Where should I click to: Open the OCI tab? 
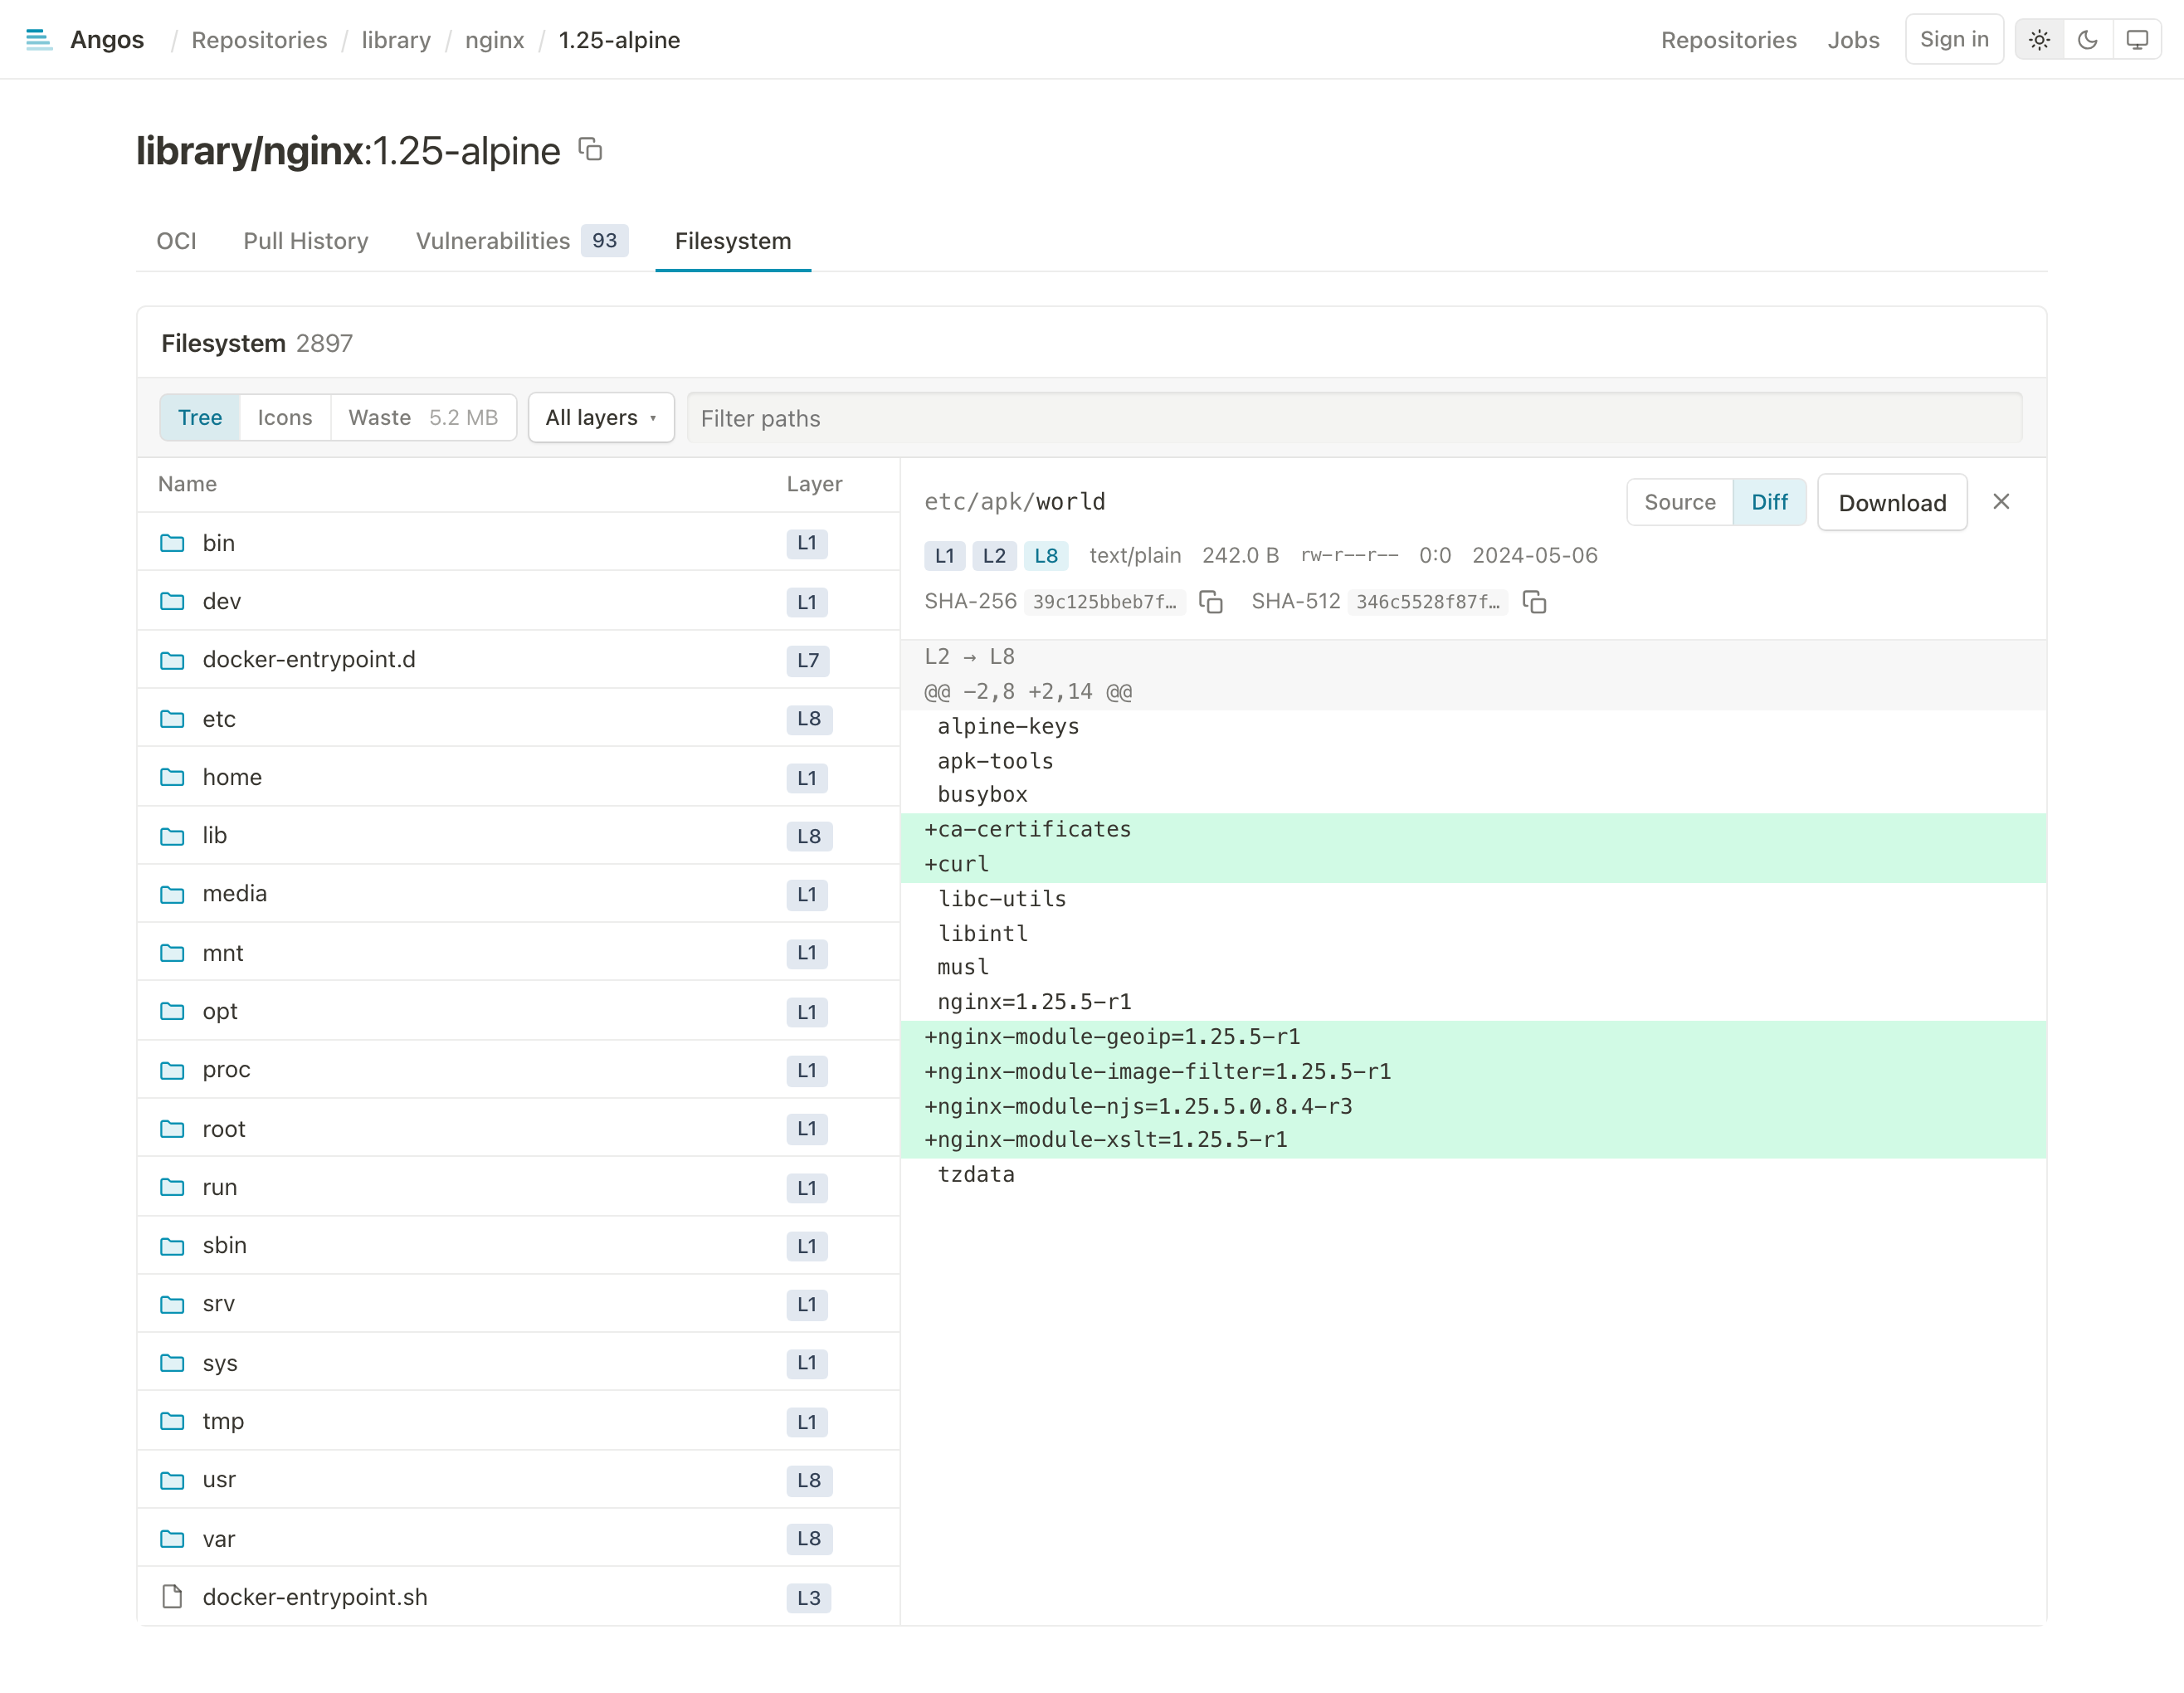(x=176, y=241)
